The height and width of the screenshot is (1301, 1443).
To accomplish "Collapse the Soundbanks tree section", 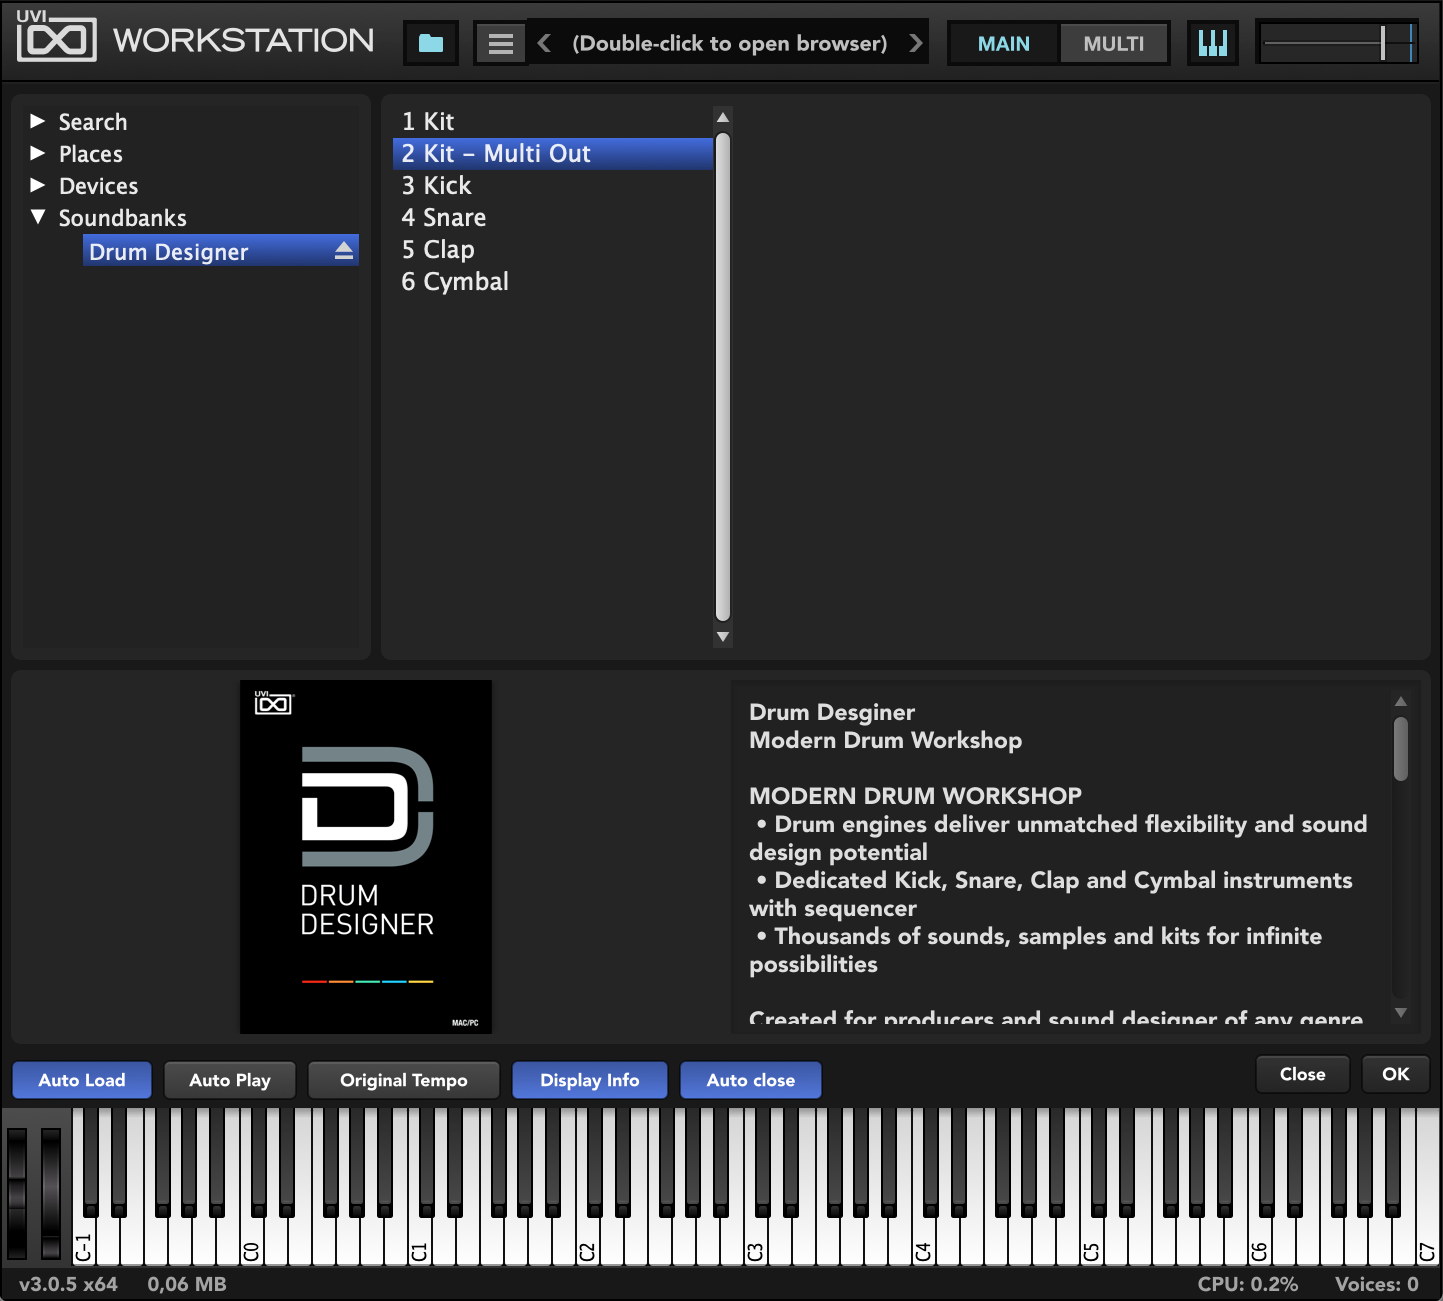I will [38, 217].
